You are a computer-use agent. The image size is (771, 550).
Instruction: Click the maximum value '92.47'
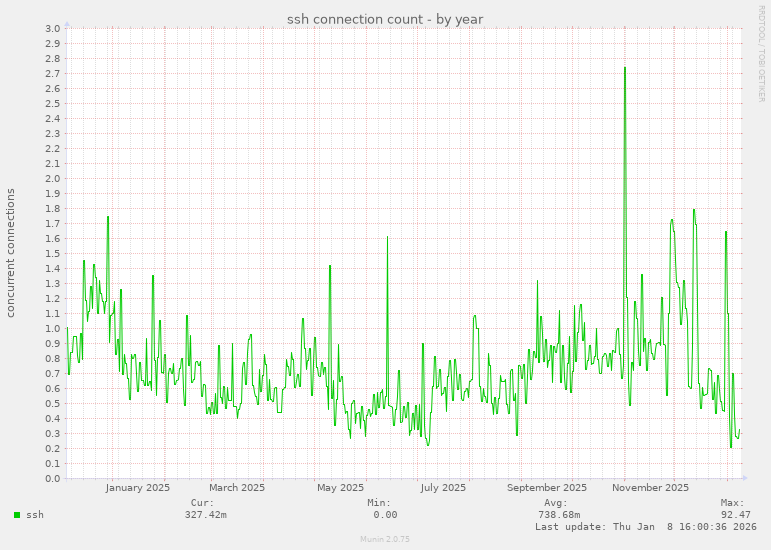(736, 515)
